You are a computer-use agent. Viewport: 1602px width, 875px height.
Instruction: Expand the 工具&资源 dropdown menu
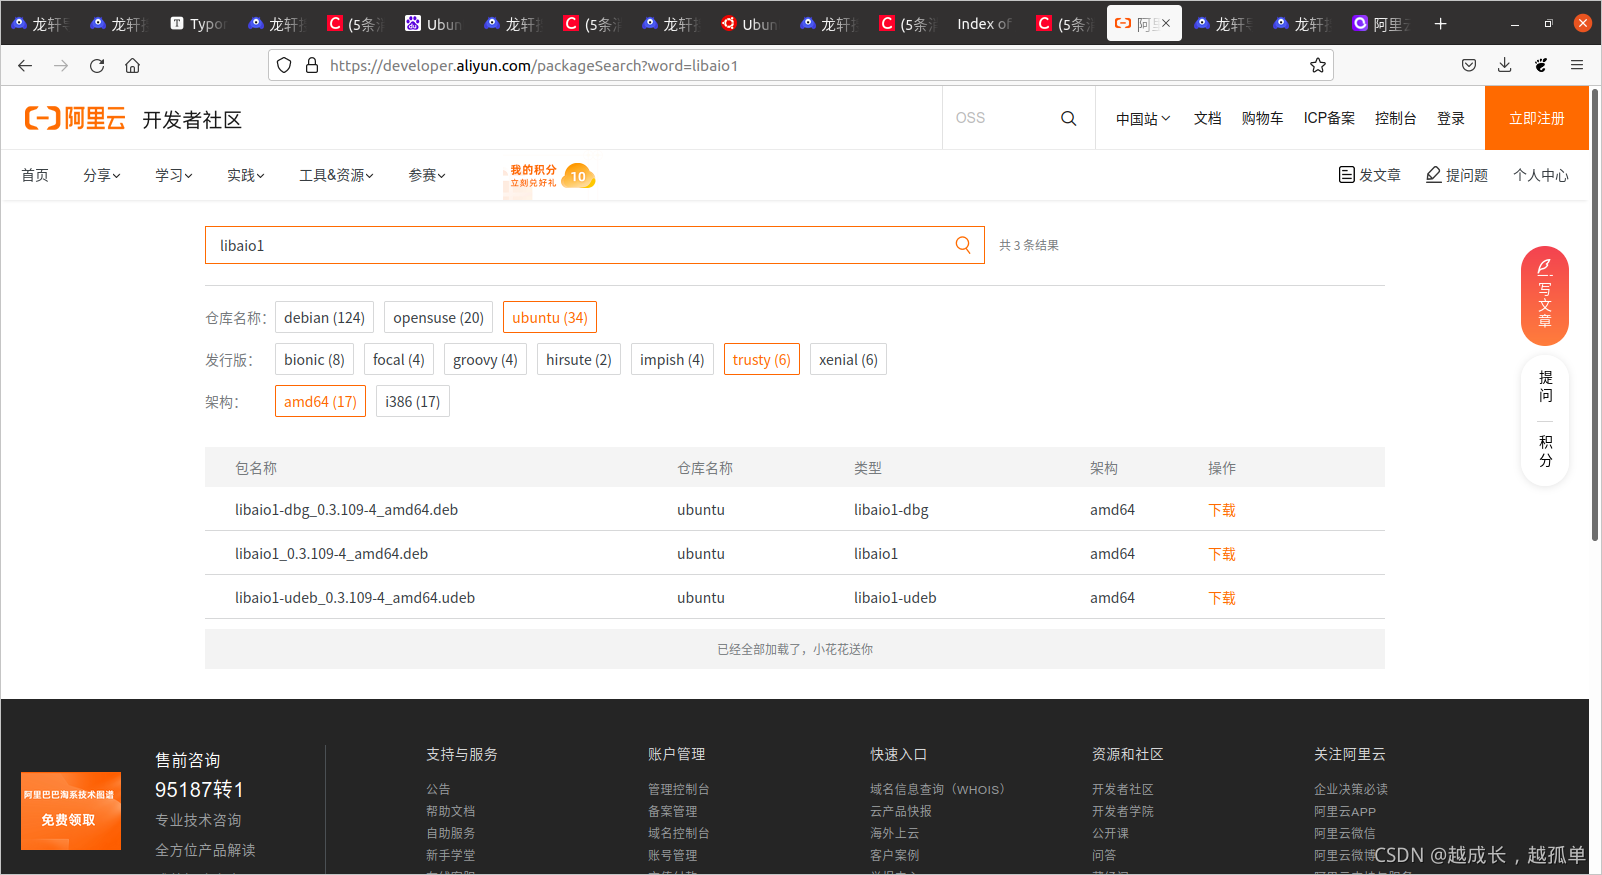[x=337, y=175]
